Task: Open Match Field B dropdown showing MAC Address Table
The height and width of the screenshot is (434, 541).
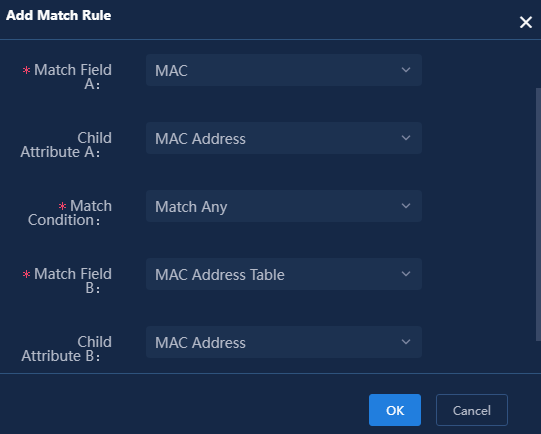Action: click(284, 274)
